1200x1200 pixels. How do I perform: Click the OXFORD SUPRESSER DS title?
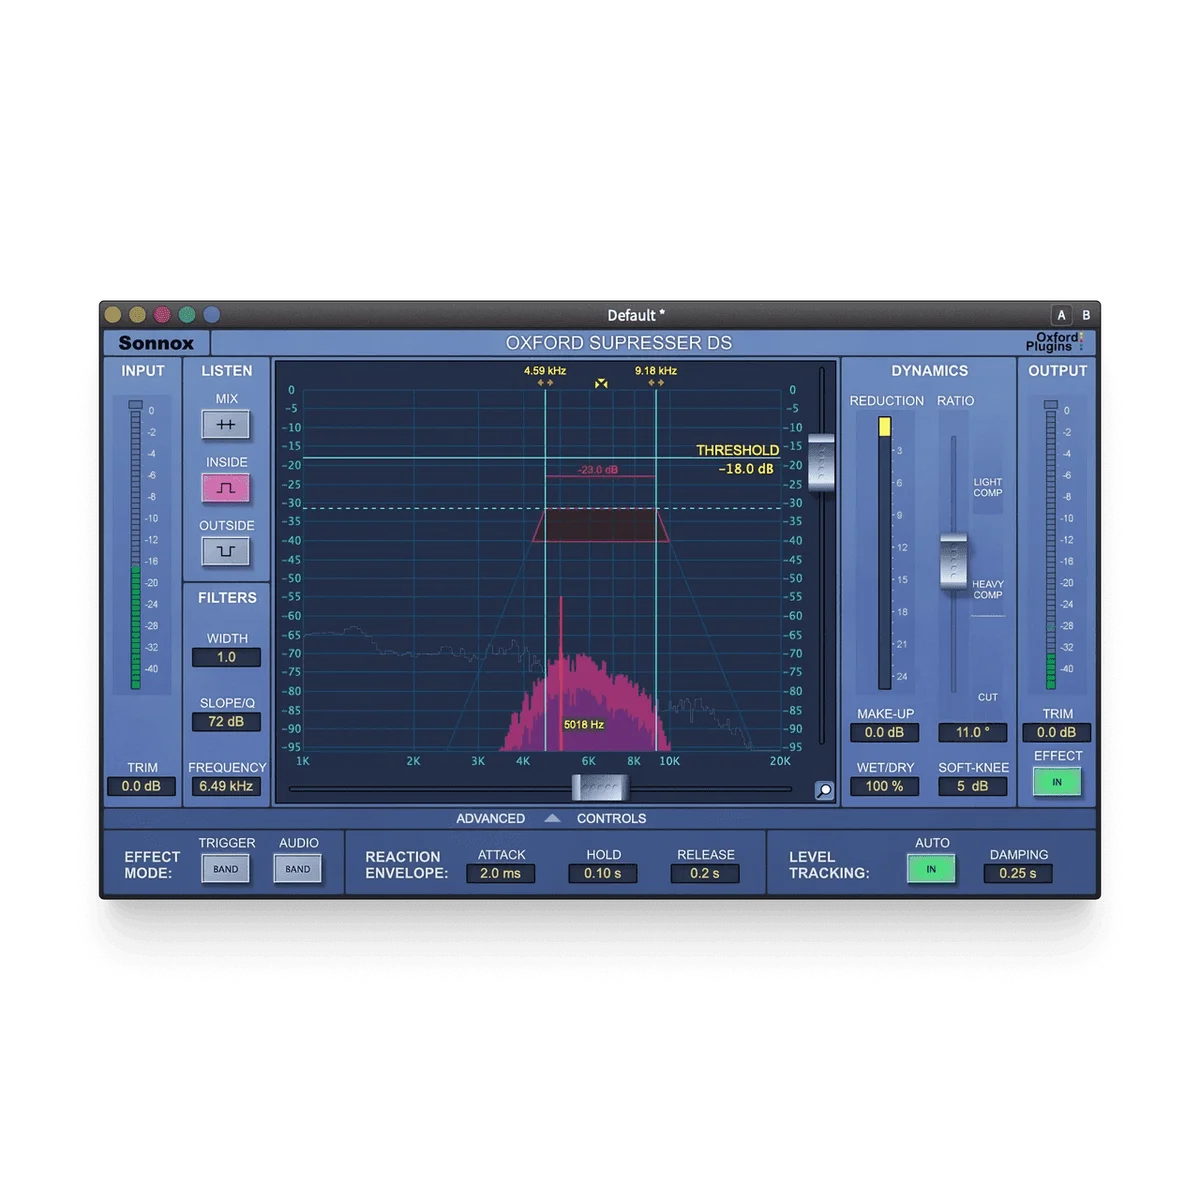[619, 343]
